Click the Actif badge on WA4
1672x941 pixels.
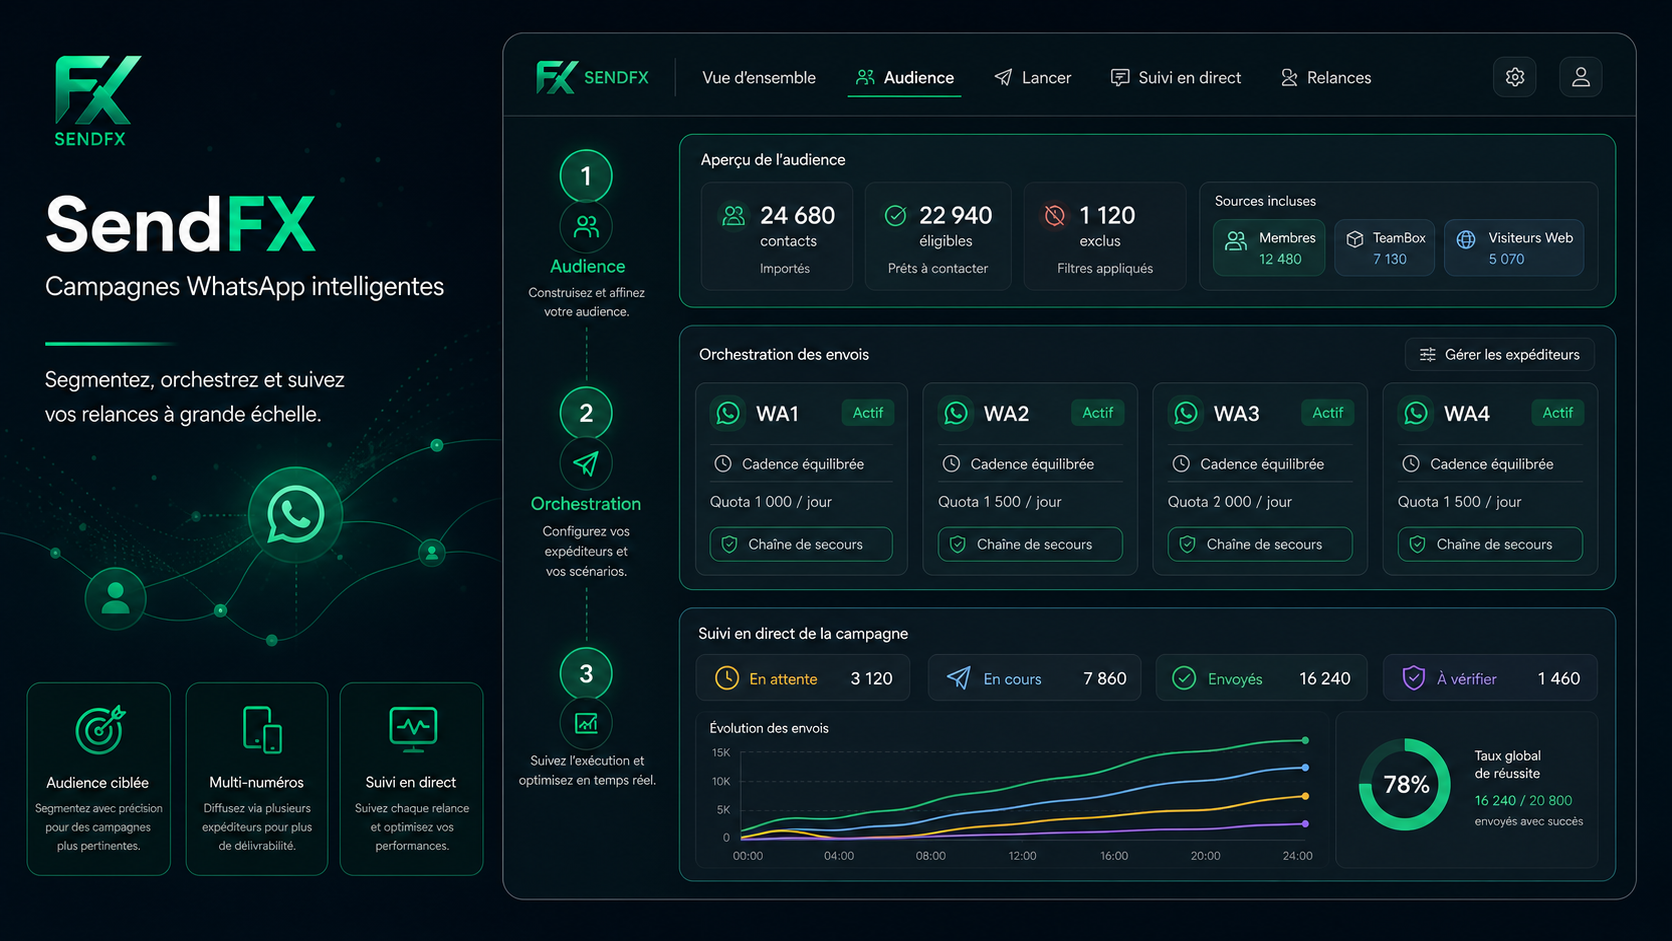point(1558,413)
